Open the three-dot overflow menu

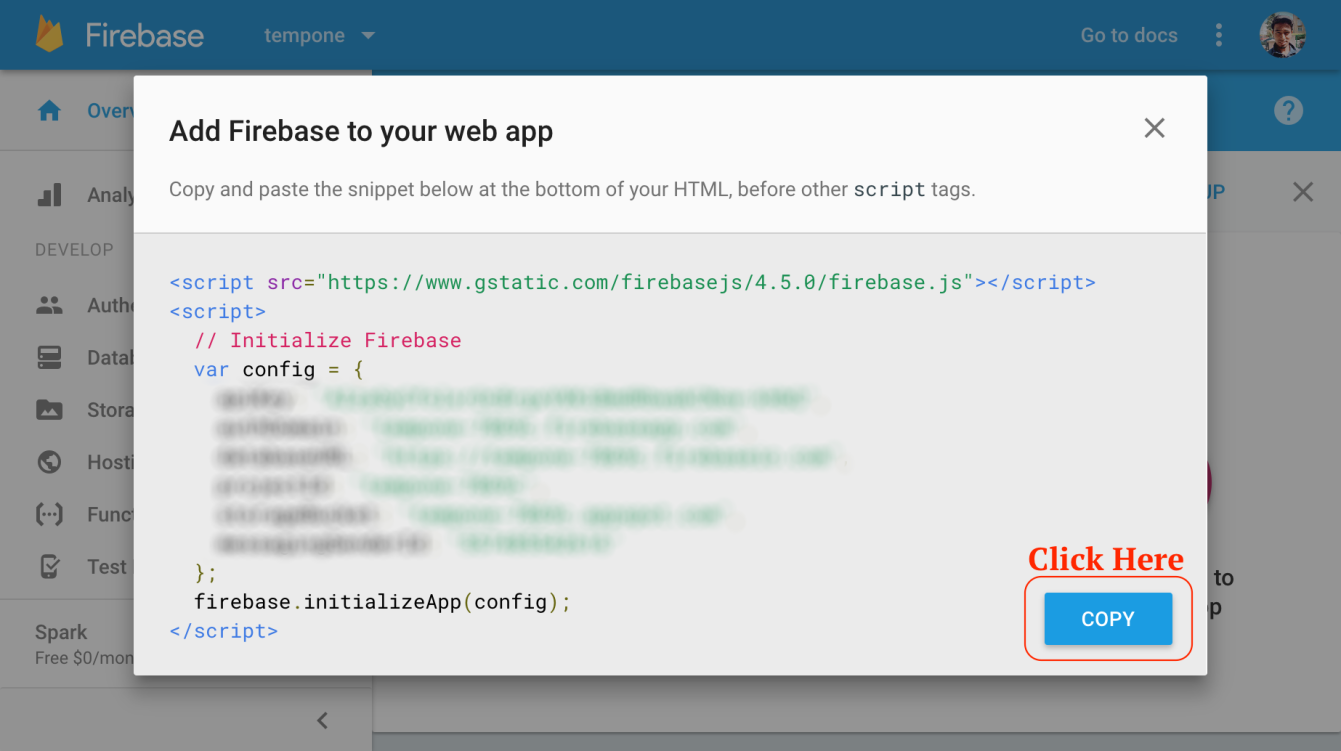click(x=1218, y=35)
